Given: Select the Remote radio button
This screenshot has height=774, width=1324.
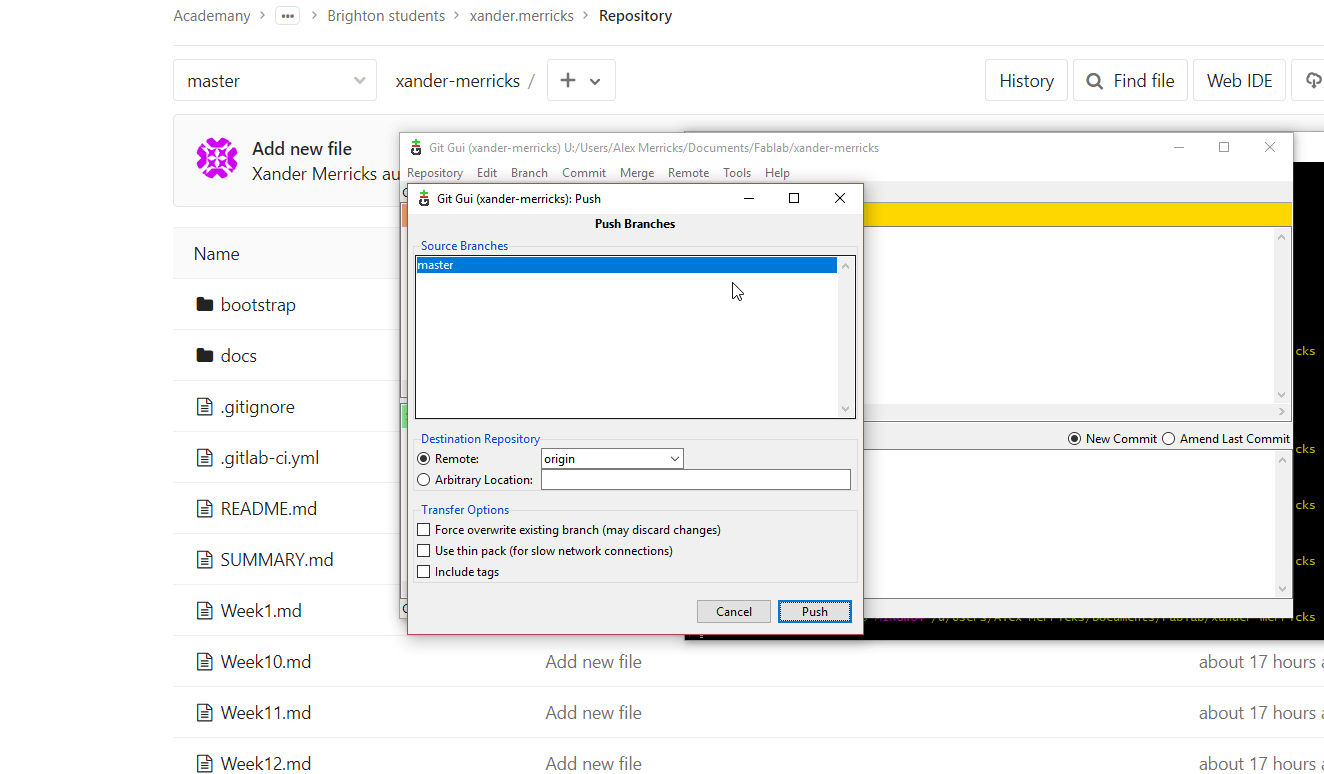Looking at the screenshot, I should coord(424,459).
